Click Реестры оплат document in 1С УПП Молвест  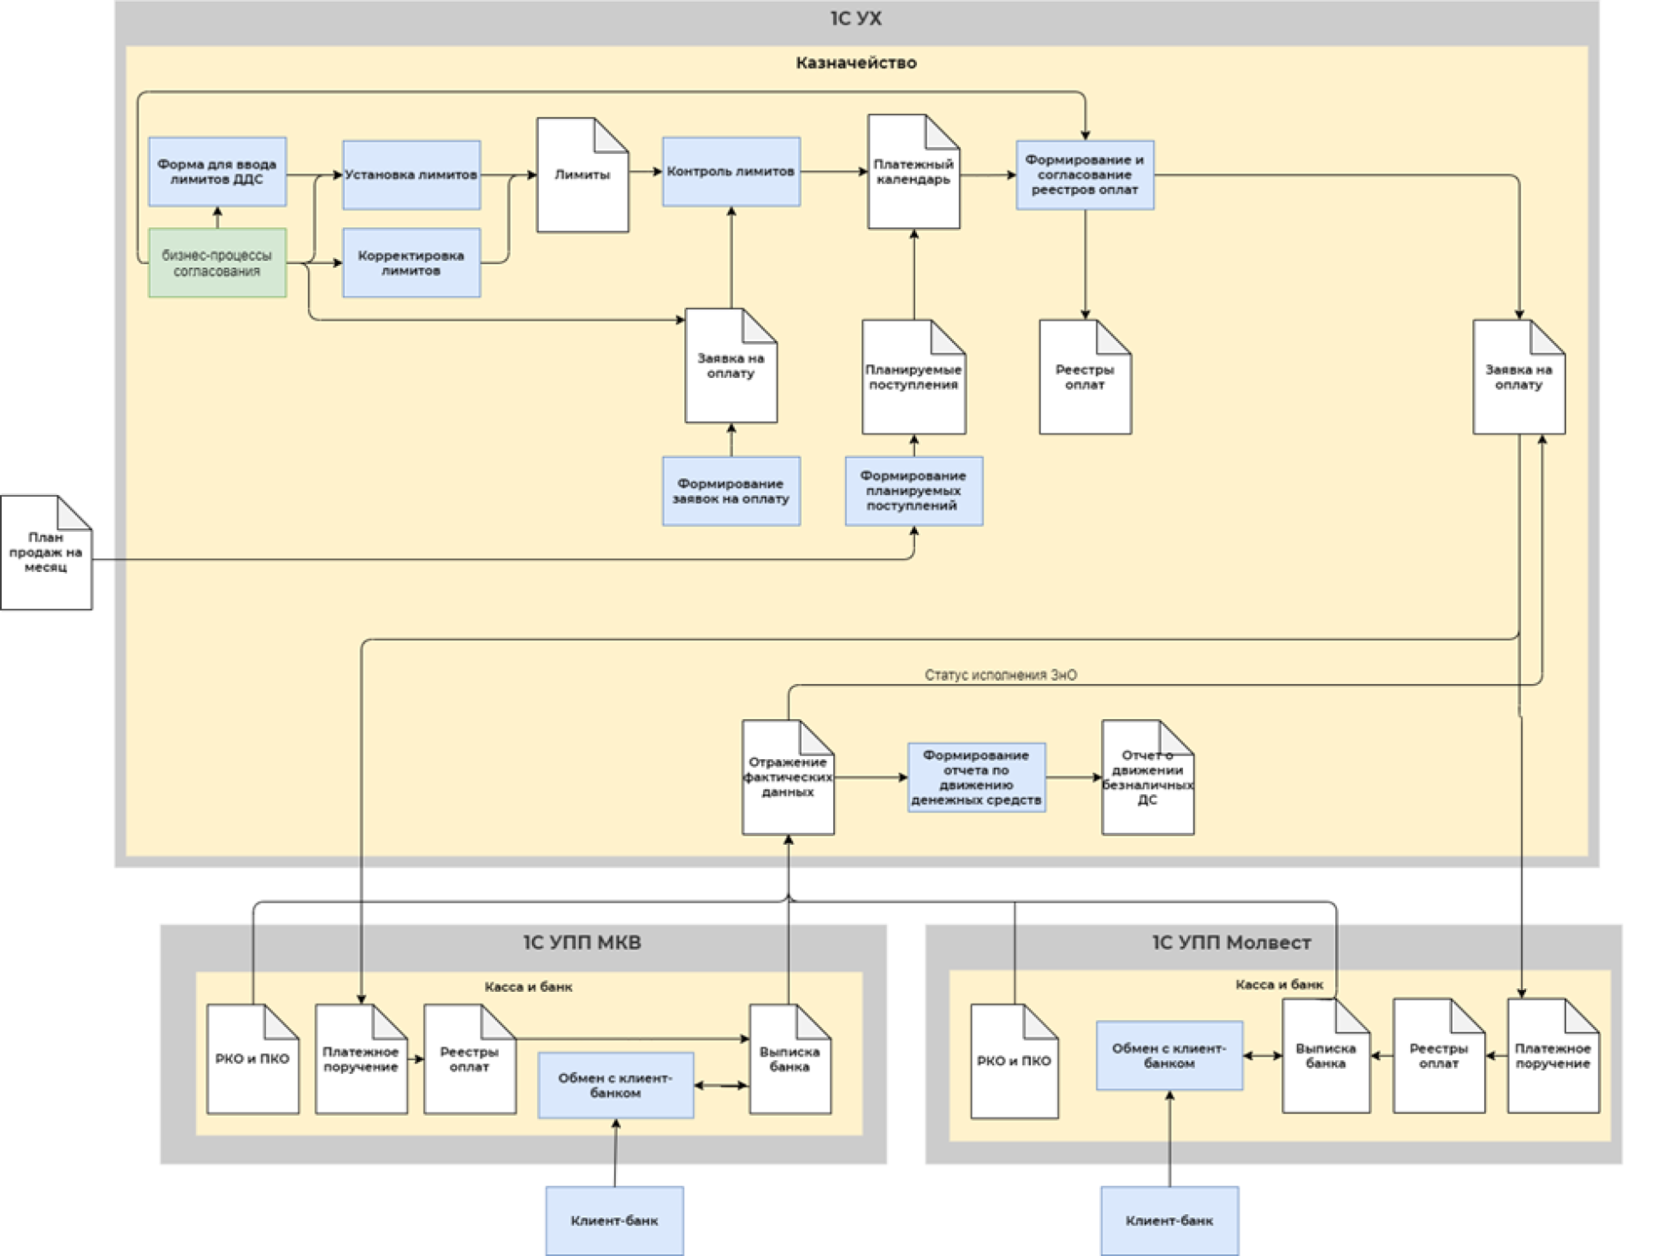(x=1439, y=1056)
